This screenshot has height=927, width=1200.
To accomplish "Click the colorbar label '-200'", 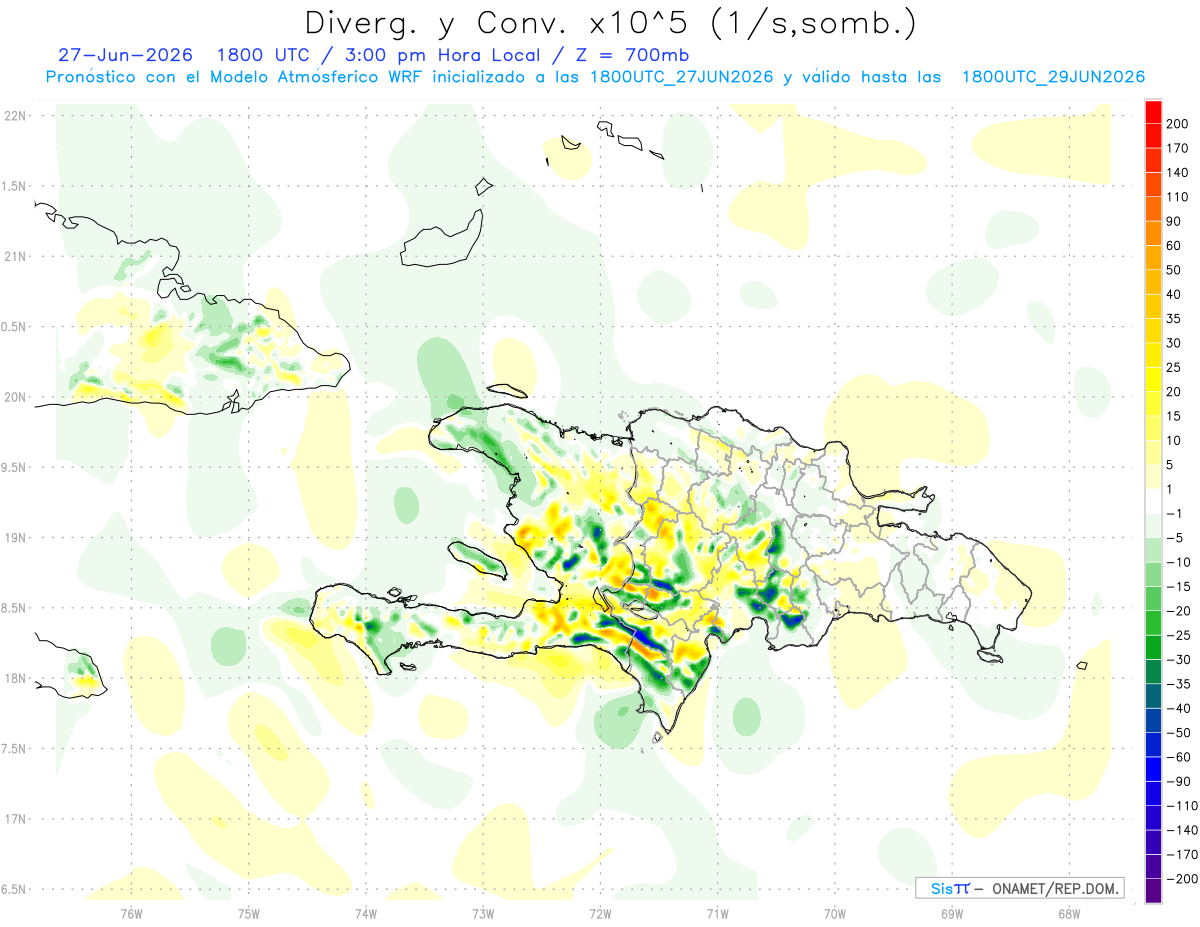I will click(1180, 879).
